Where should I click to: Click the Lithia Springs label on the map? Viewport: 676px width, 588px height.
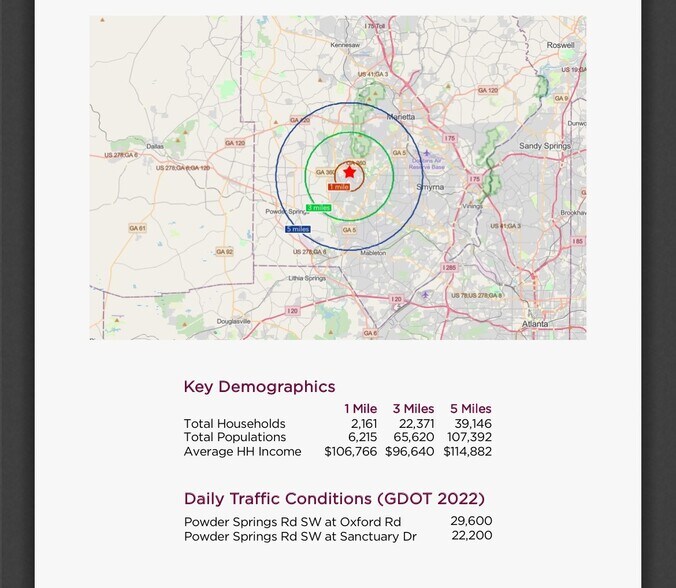(307, 278)
